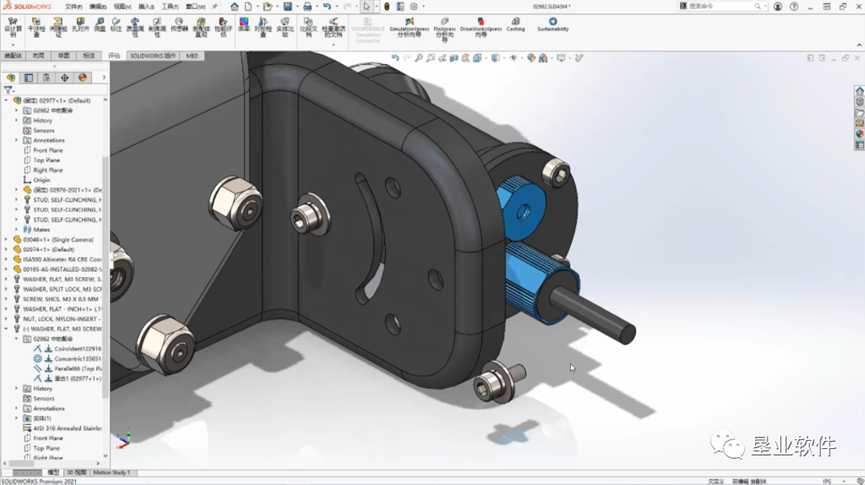Expand the 03046<1> (Single Camera) component
This screenshot has height=485, width=865.
[x=6, y=239]
